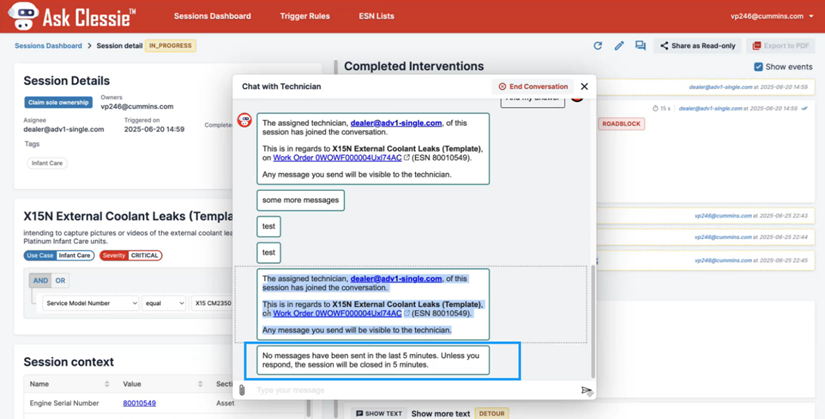
Task: Click Export to PDF button
Action: [x=780, y=46]
